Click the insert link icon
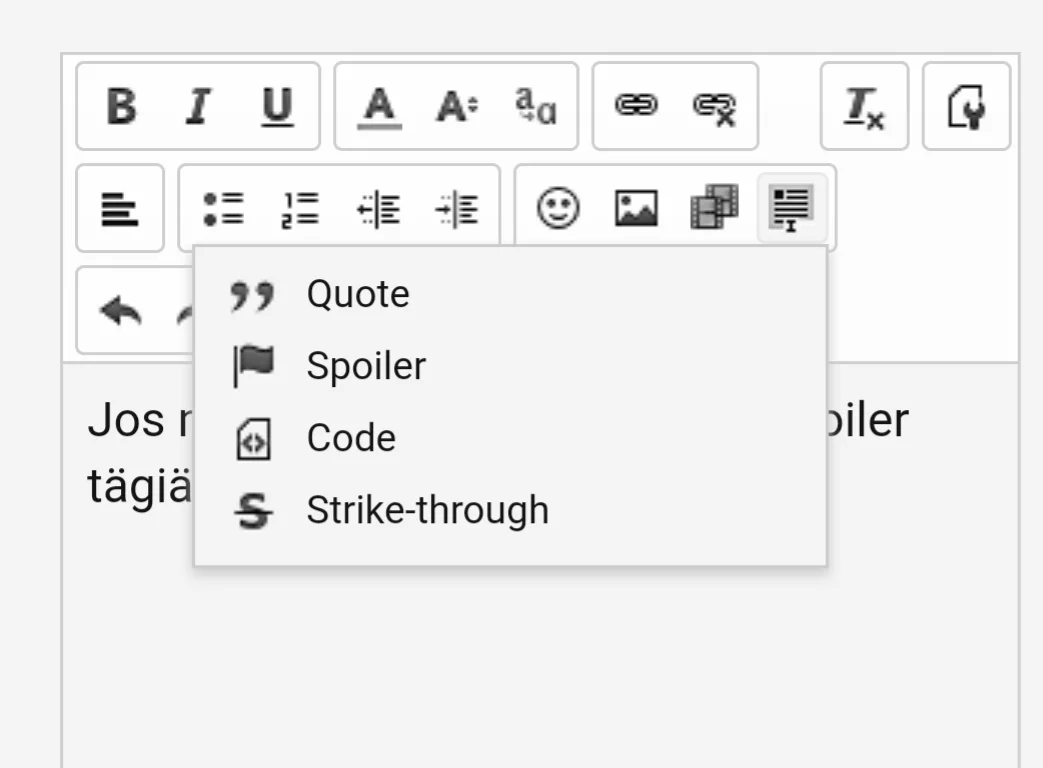The image size is (1043, 768). click(x=636, y=106)
